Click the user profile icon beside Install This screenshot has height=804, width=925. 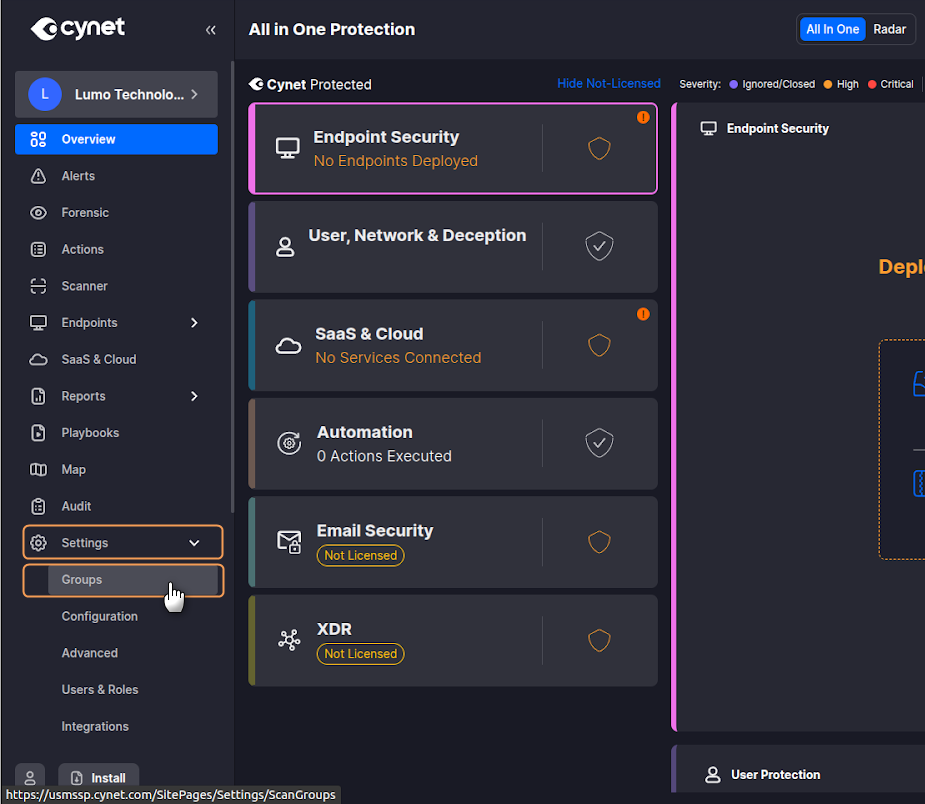point(30,777)
